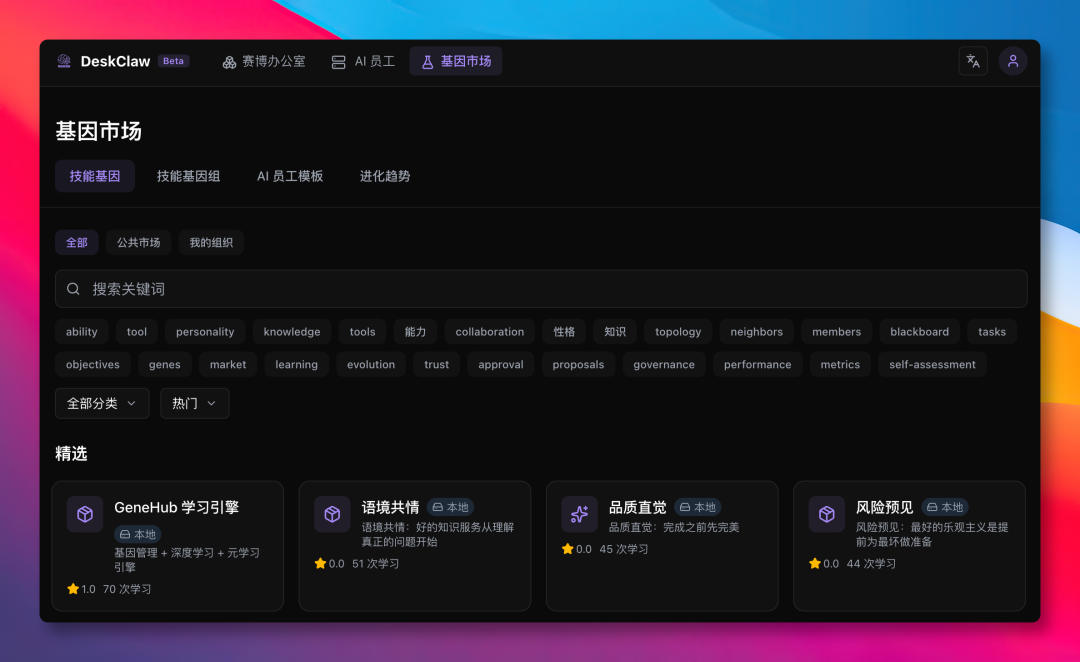Click the 本地 badge on GeneHub card
1080x662 pixels.
(138, 534)
